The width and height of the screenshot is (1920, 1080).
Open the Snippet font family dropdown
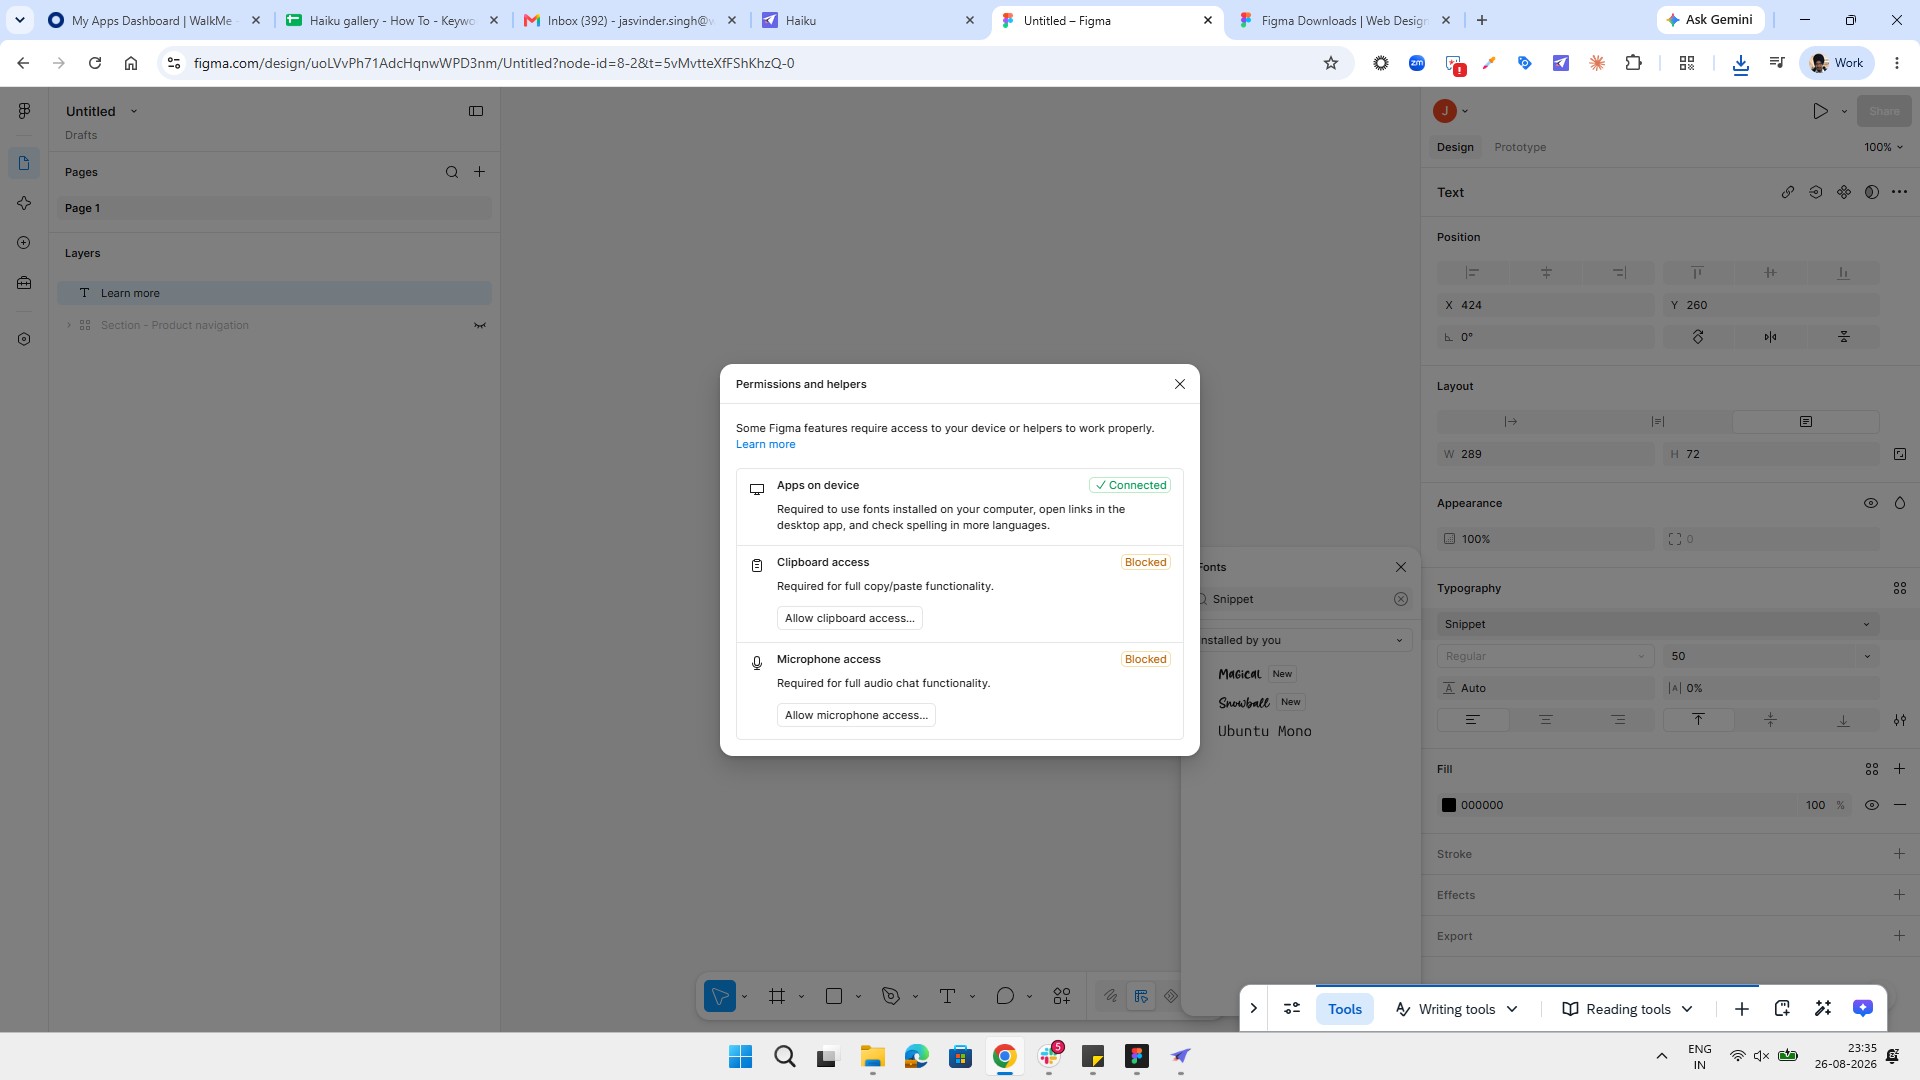pos(1658,624)
